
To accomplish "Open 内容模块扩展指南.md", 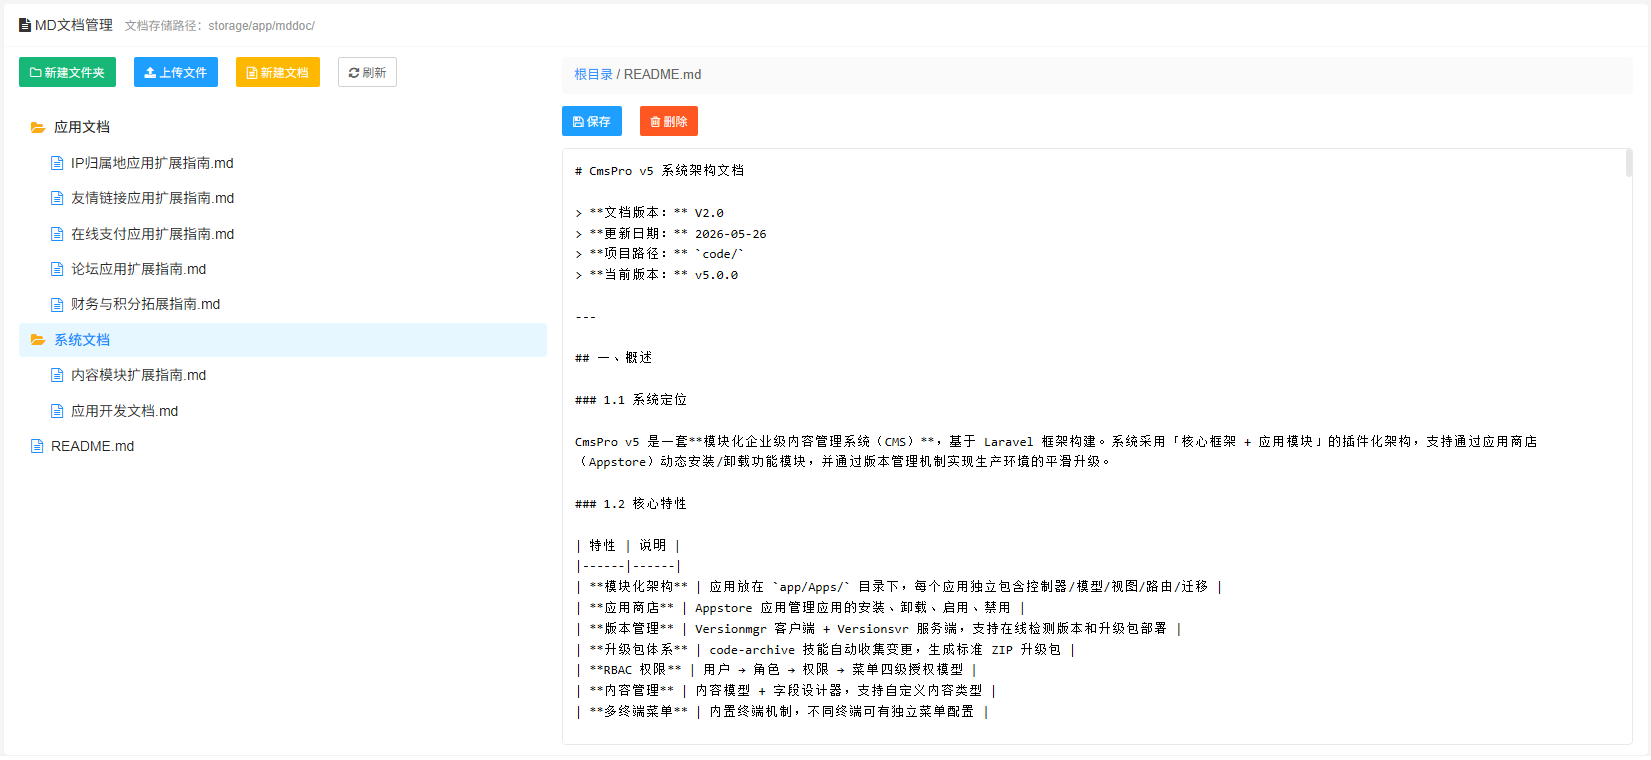I will [x=138, y=375].
